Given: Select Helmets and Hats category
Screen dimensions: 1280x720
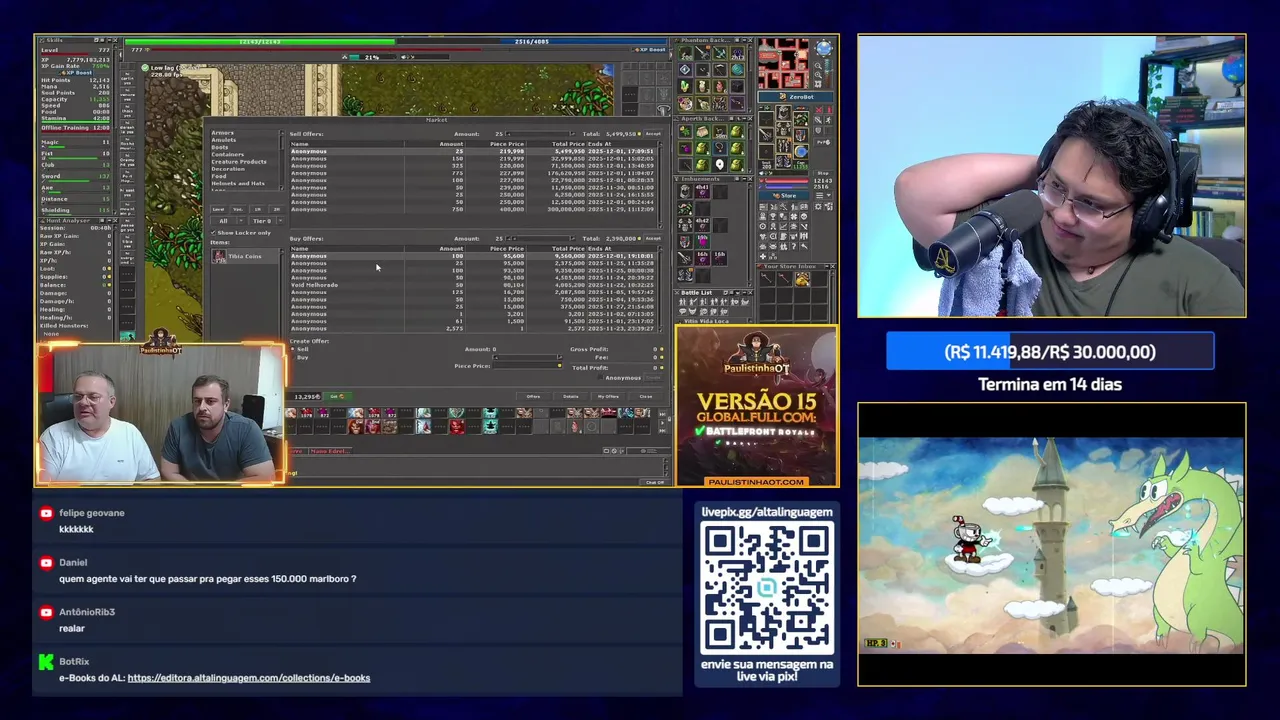Looking at the screenshot, I should pos(238,183).
